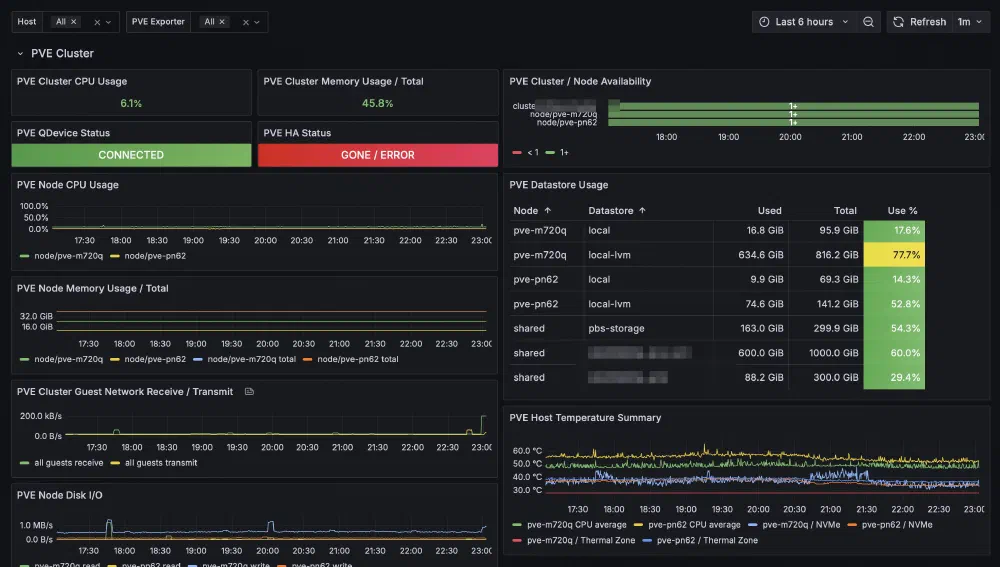Screen dimensions: 1000x567
Task: Open PVE Host Temperature Summary panel title
Action: coord(585,418)
